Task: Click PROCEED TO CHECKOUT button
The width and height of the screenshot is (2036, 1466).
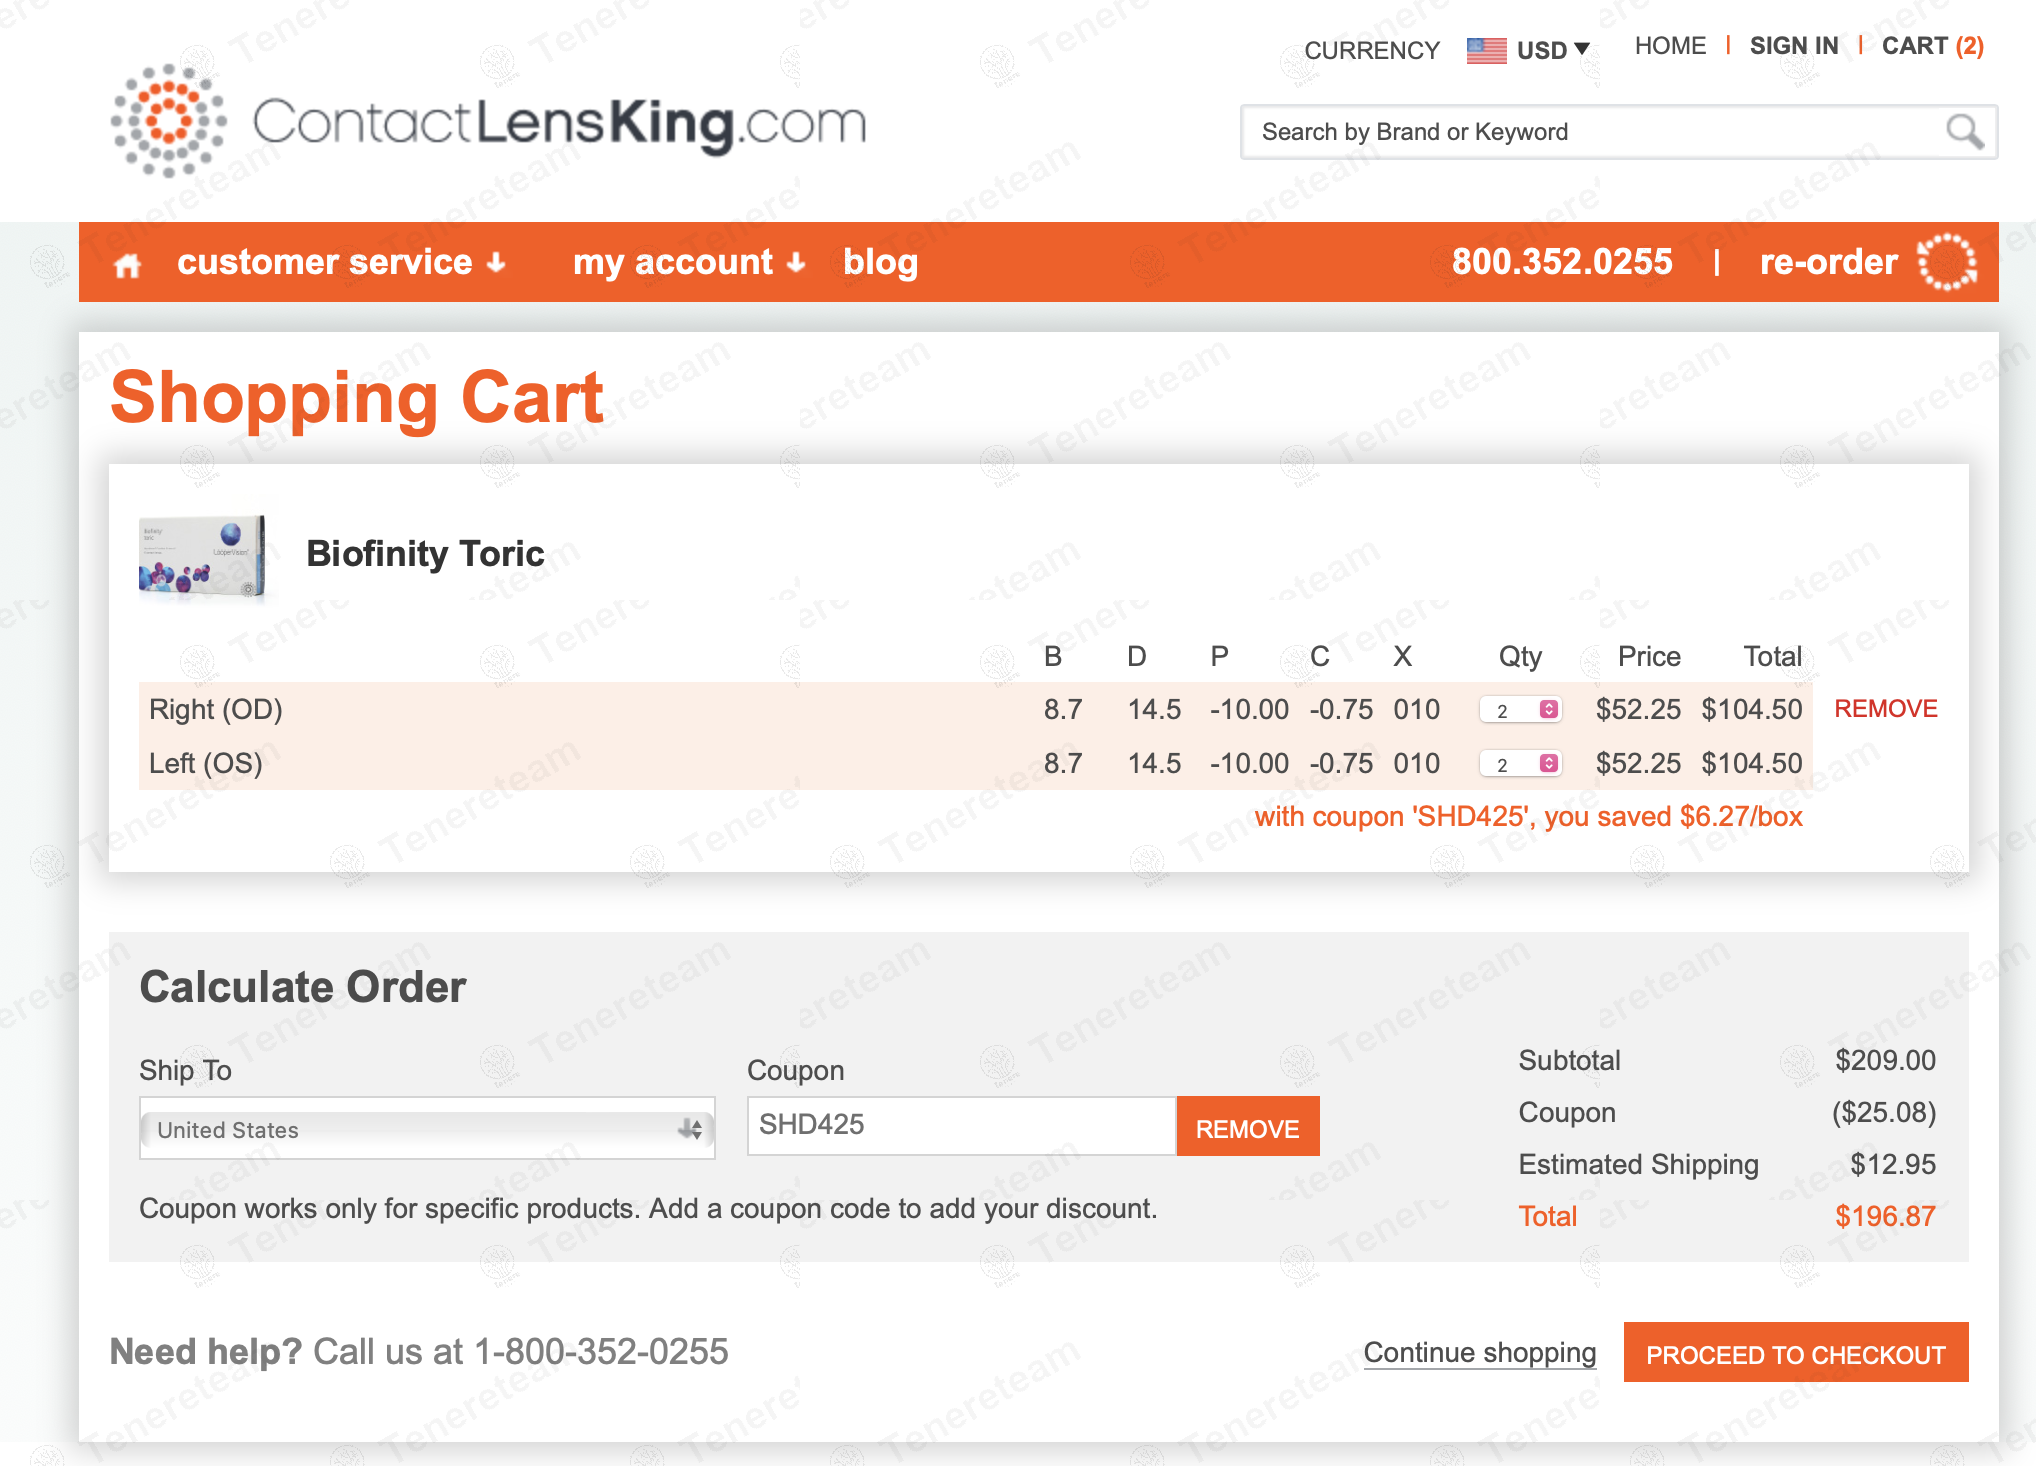Action: [x=1795, y=1354]
